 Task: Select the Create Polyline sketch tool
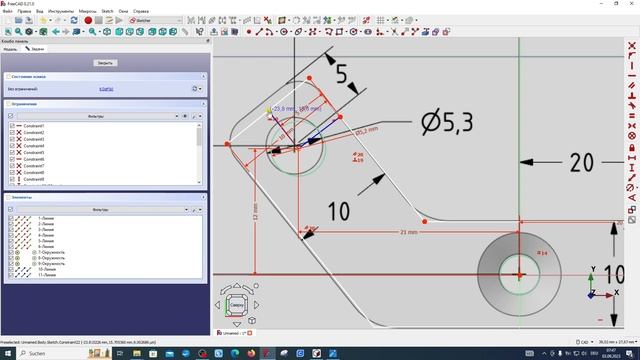(x=329, y=31)
